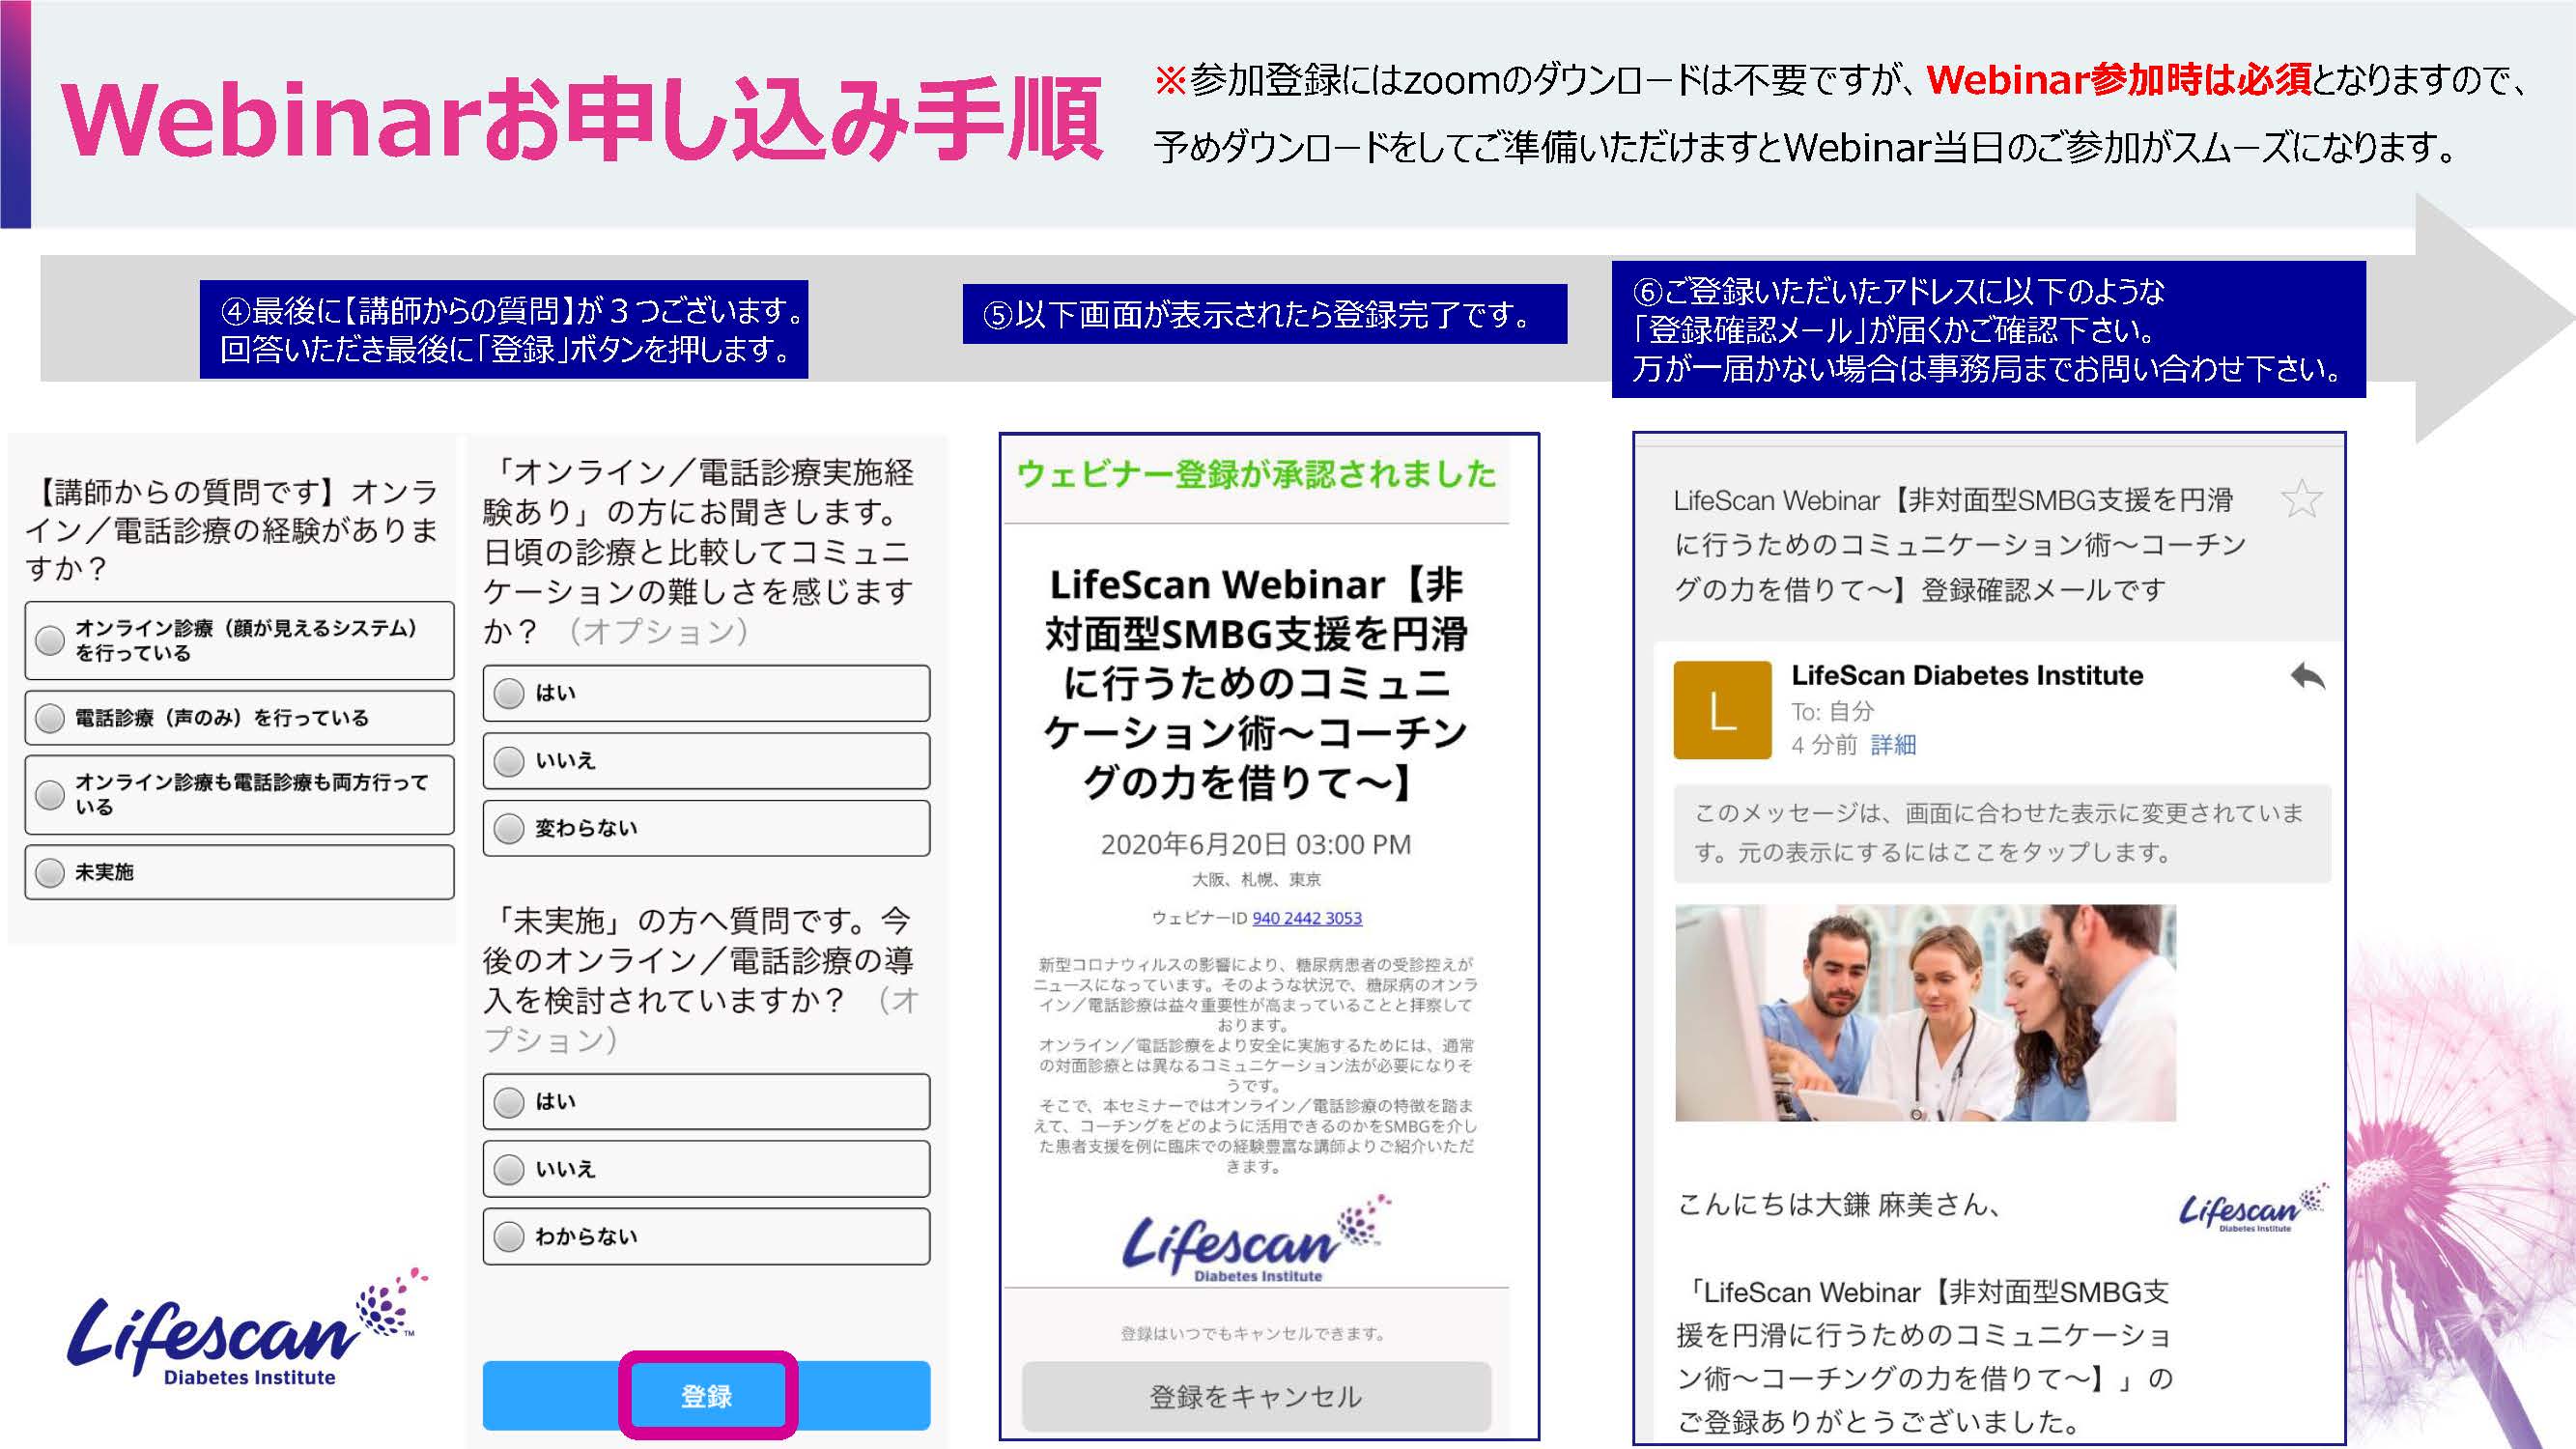Tap the 'このメッセージは、画面に合わせた表示' banner

point(2002,833)
